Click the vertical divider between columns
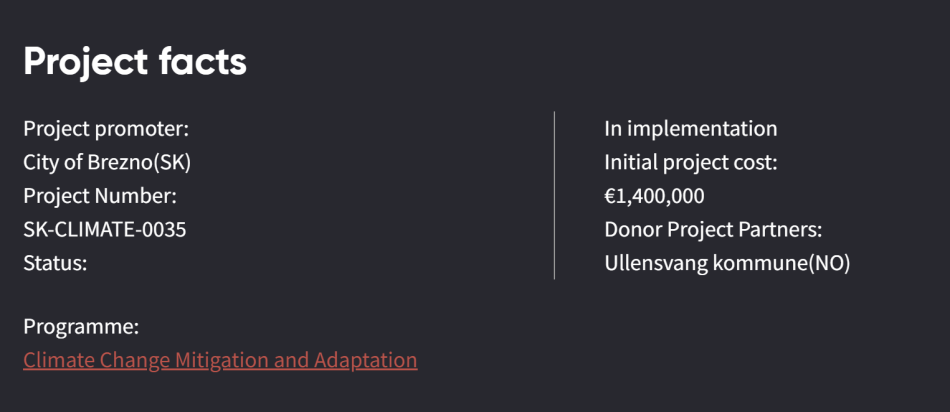The height and width of the screenshot is (412, 950). click(x=554, y=195)
